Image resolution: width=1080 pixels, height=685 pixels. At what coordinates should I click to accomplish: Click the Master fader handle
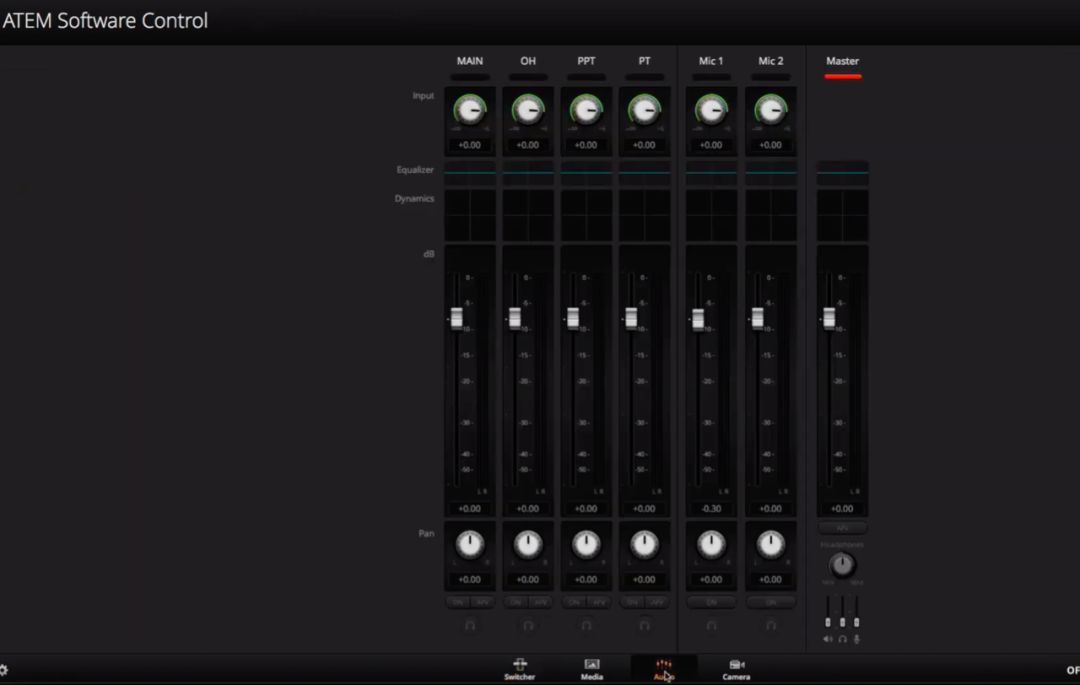(x=829, y=318)
